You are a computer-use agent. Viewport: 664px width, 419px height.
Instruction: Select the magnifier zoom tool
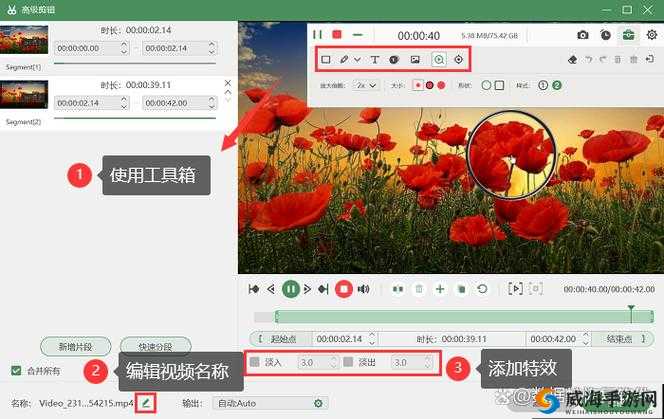click(439, 60)
